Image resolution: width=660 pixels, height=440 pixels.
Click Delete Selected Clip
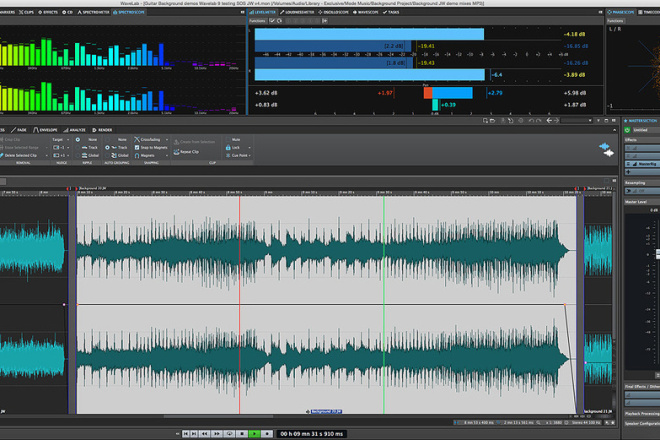point(18,155)
